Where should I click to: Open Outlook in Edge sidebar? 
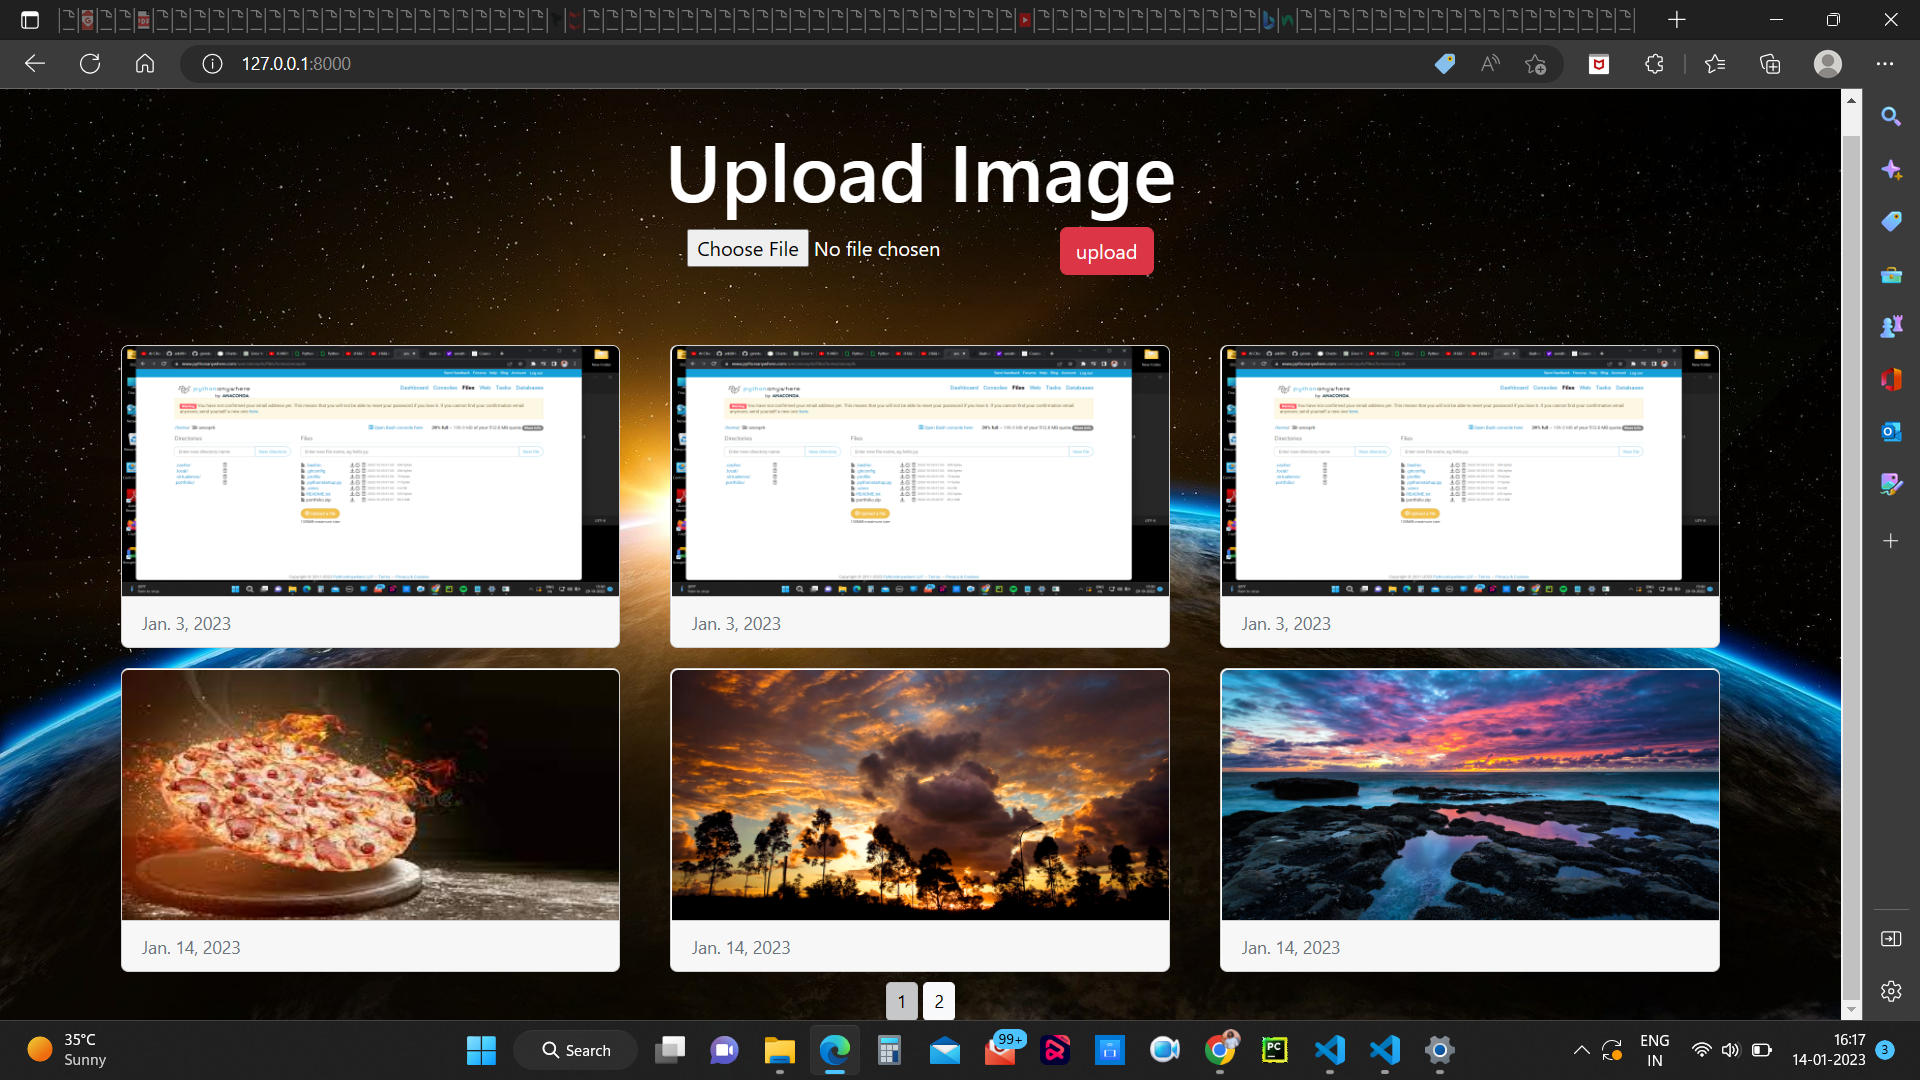(x=1890, y=432)
